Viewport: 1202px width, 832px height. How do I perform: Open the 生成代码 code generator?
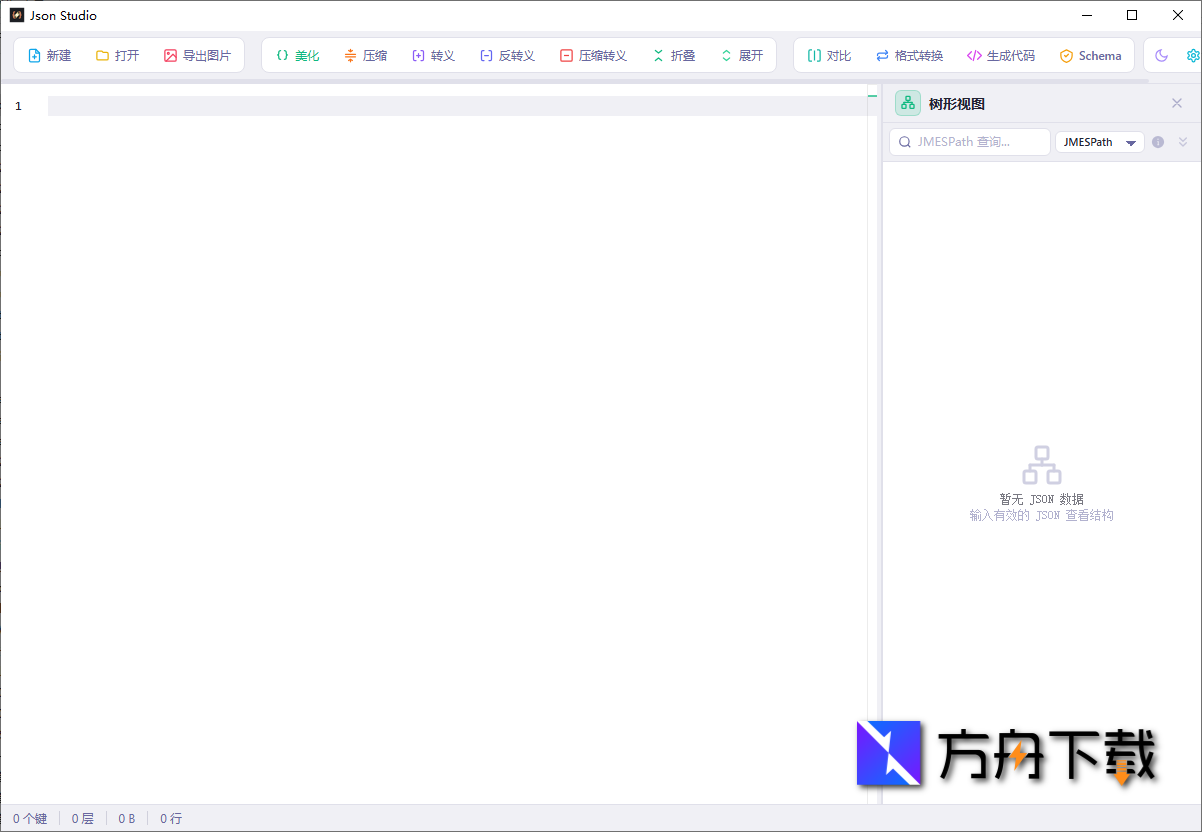point(1000,55)
